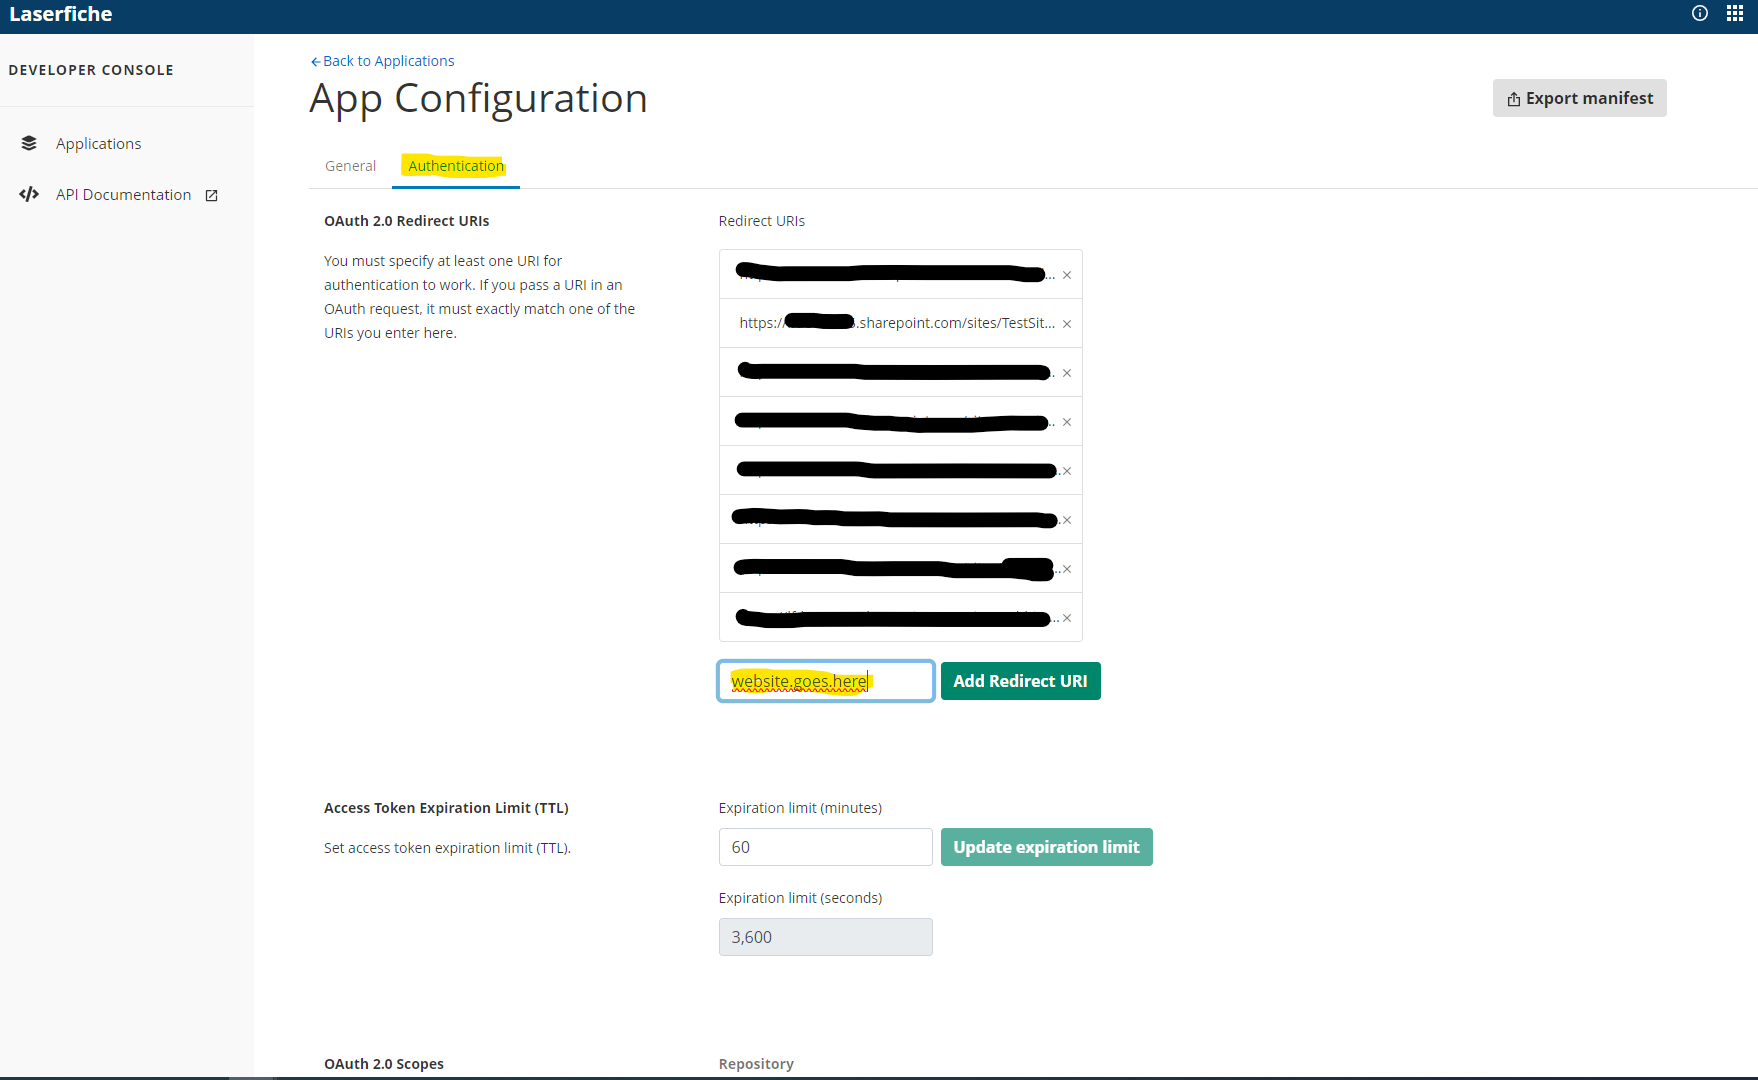Screen dimensions: 1758x1080
Task: Remove the sharepoint.com redirect URI
Action: pos(1067,324)
